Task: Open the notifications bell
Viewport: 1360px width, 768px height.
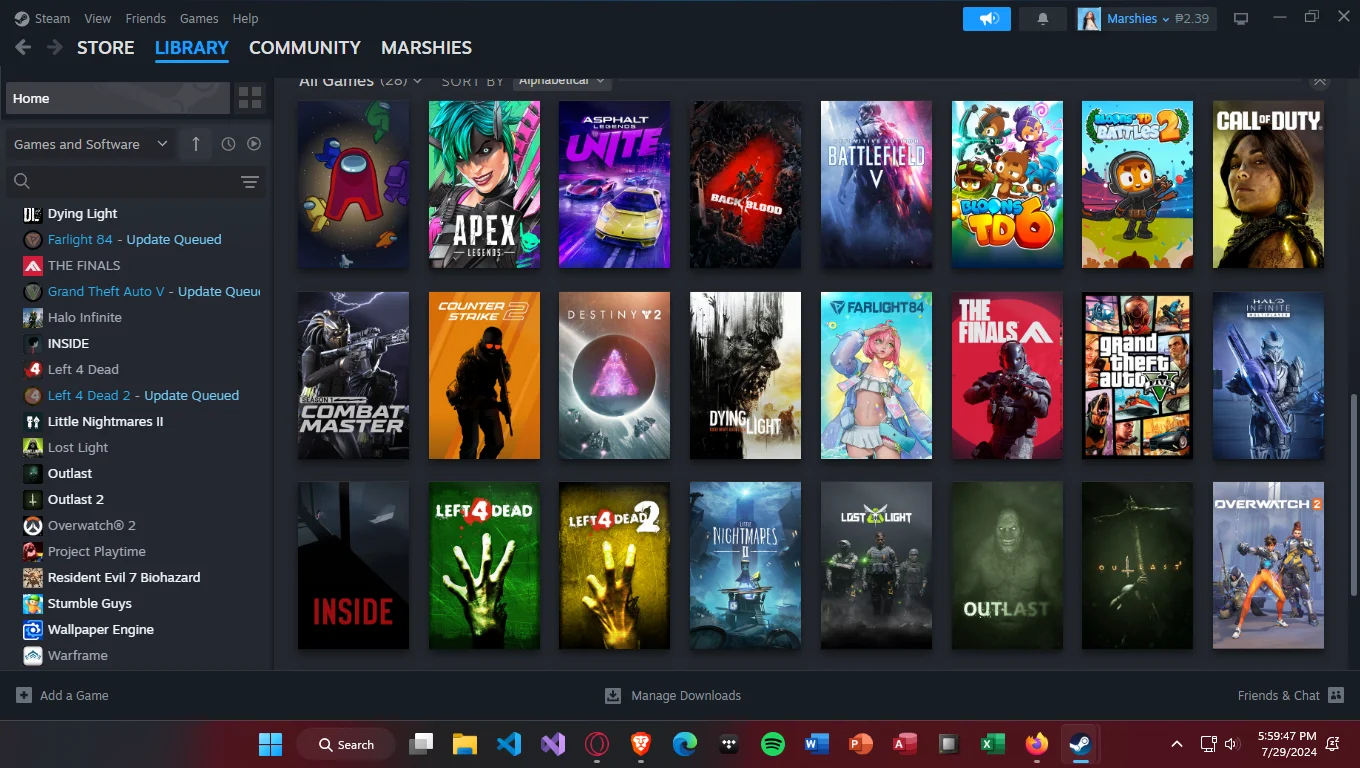Action: coord(1043,19)
